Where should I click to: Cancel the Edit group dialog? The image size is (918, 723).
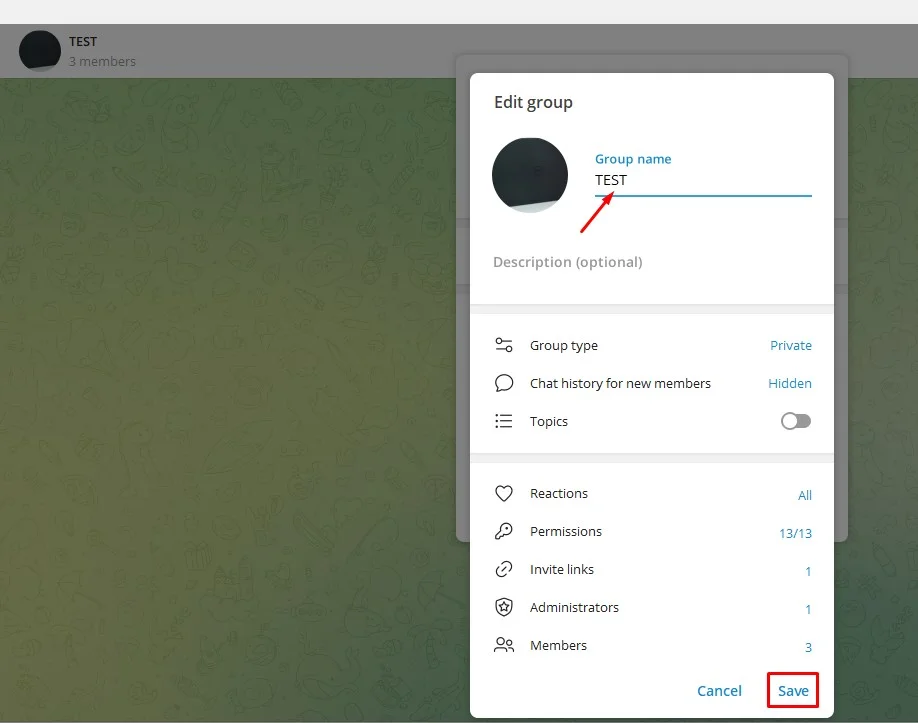click(719, 690)
